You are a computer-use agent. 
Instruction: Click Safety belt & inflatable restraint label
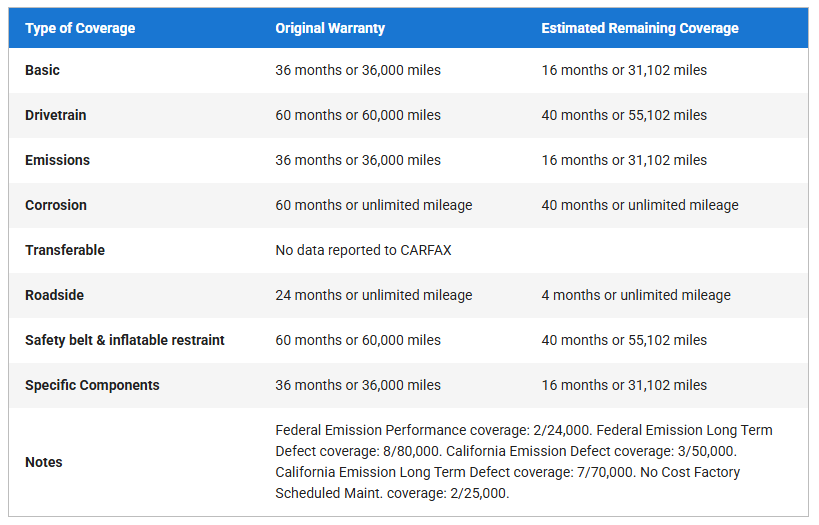[125, 340]
